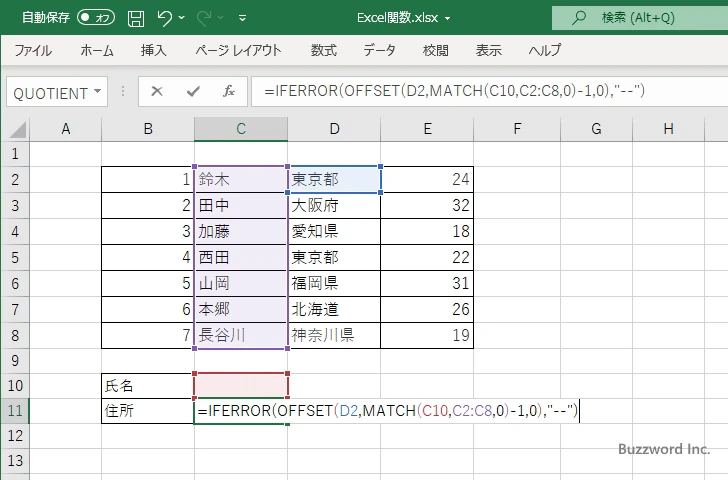728x480 pixels.
Task: Select column D header
Action: tap(334, 129)
